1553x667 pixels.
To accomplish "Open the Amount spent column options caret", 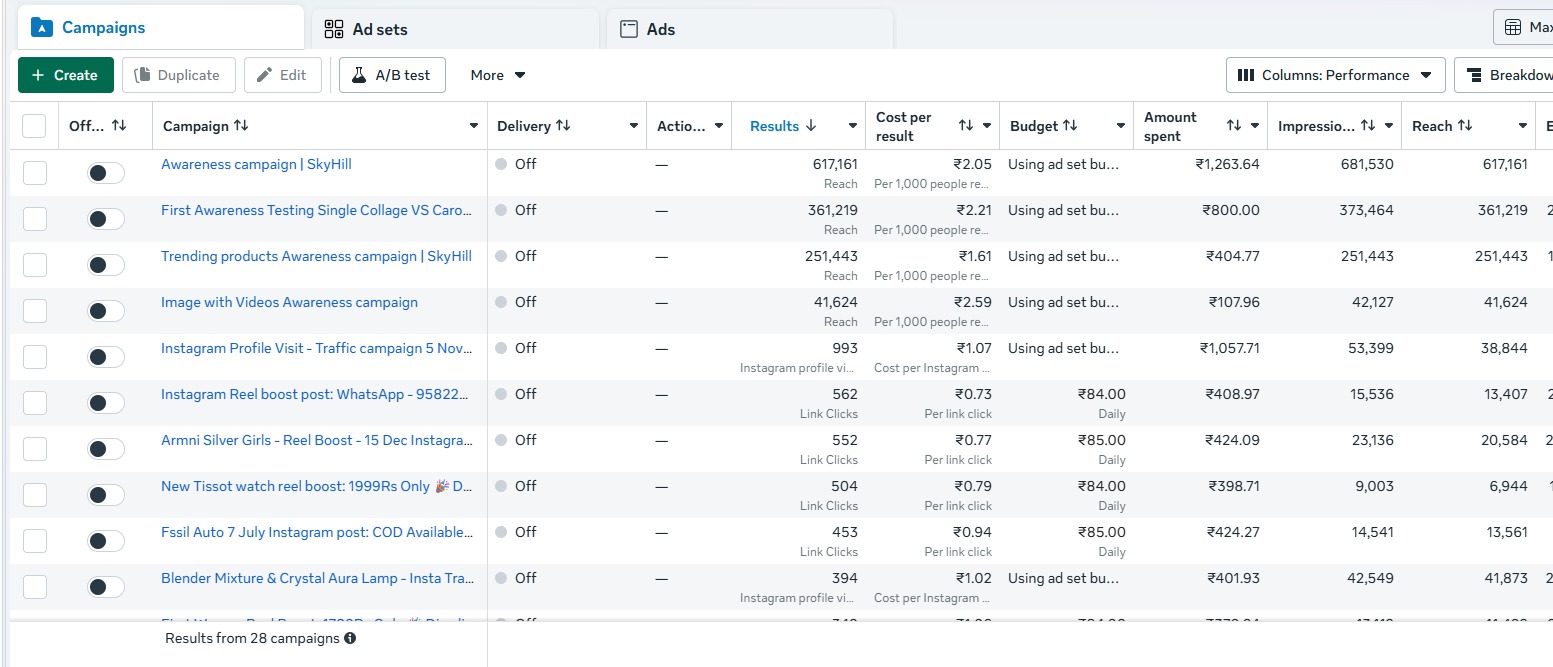I will click(x=1255, y=126).
